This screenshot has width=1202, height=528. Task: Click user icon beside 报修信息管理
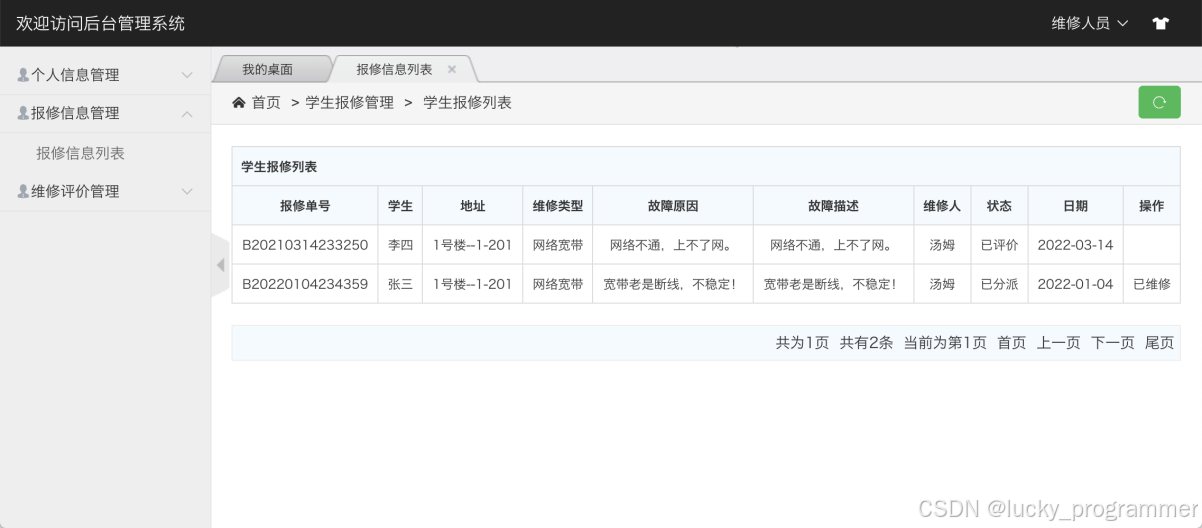pos(23,113)
